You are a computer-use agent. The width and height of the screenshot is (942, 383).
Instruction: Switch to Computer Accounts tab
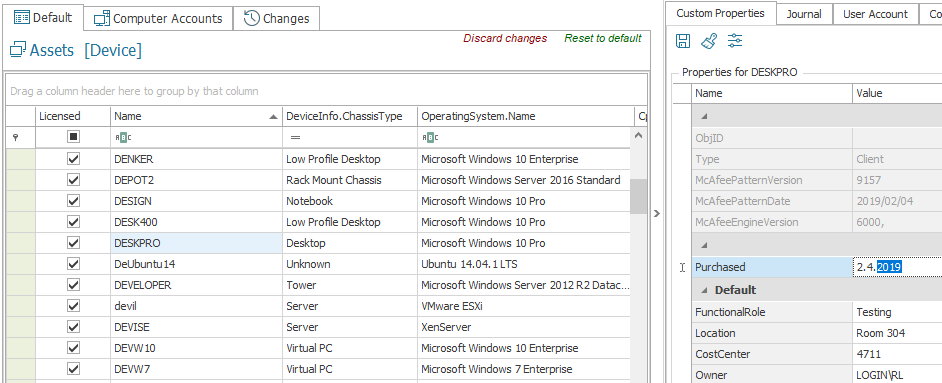pos(159,19)
